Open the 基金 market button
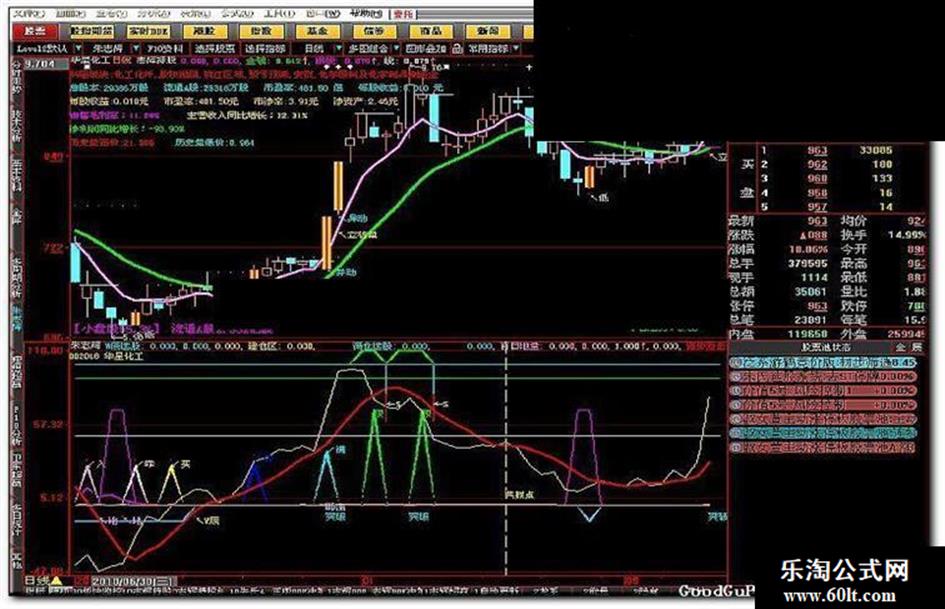 point(318,31)
